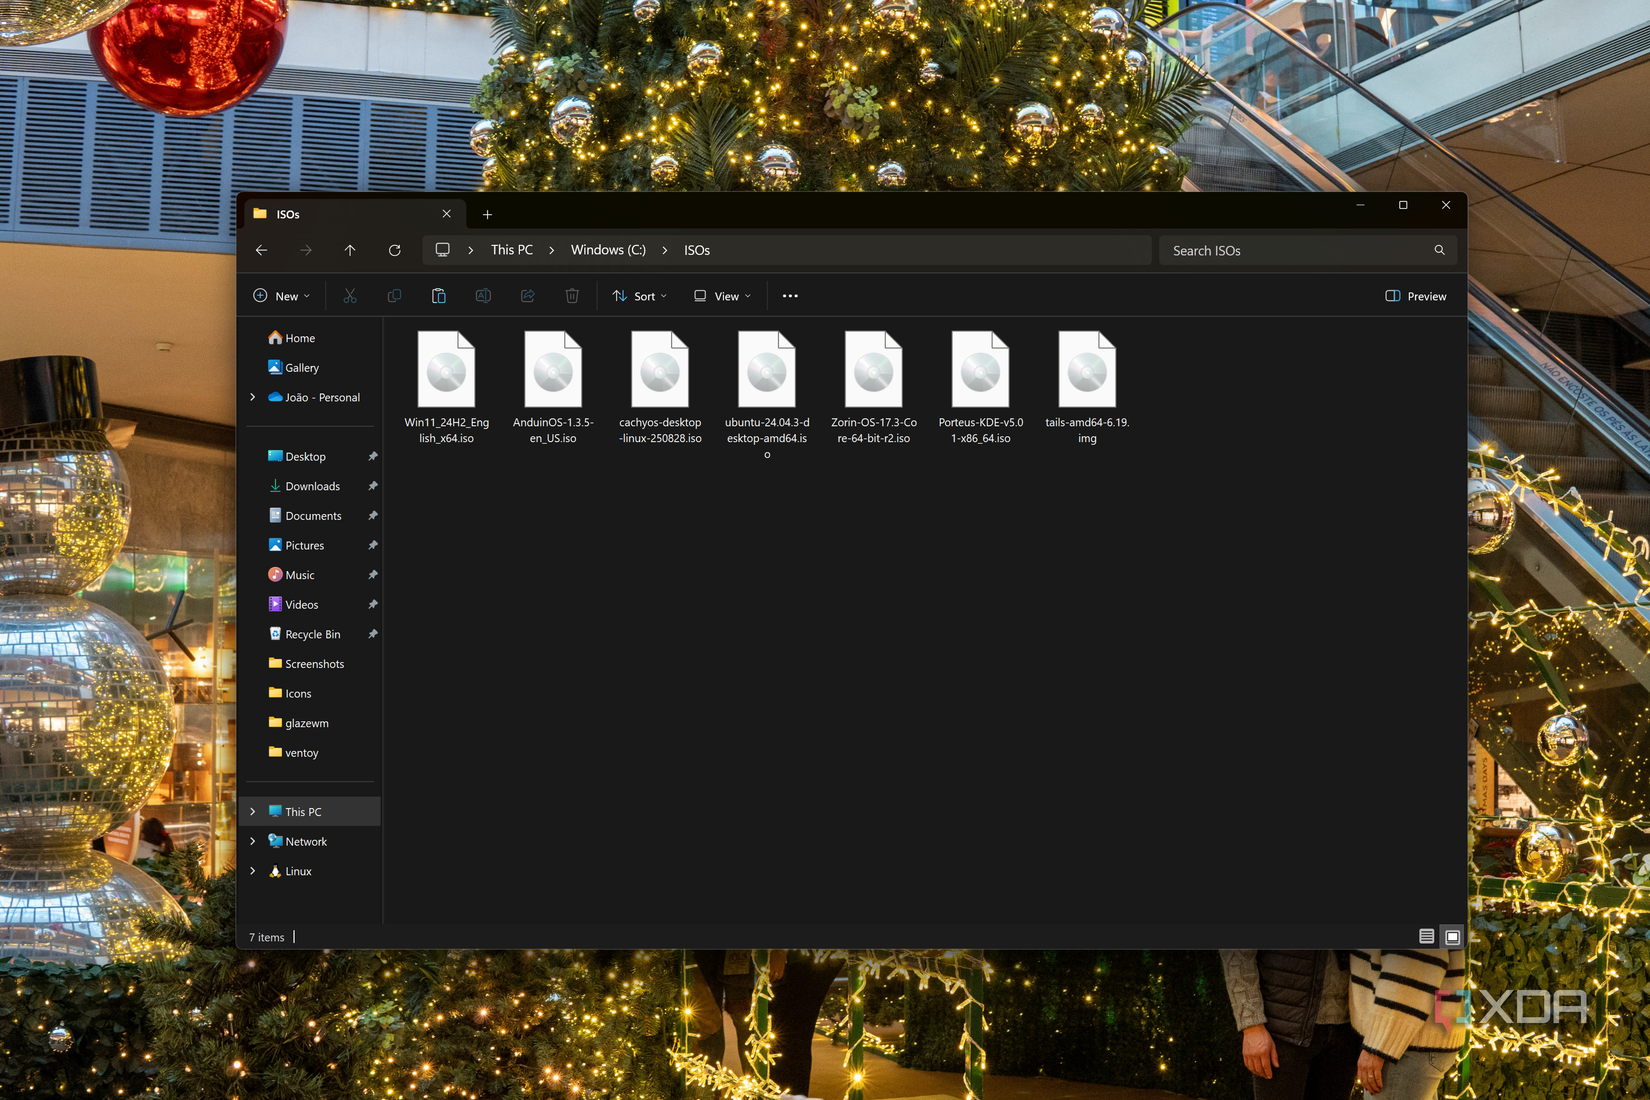Click the search magnifier icon
The height and width of the screenshot is (1100, 1650).
coord(1439,250)
